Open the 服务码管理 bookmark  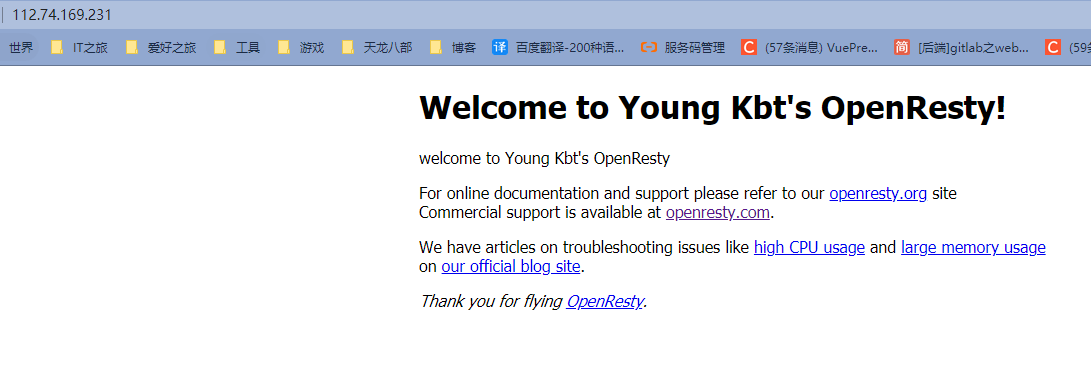683,47
